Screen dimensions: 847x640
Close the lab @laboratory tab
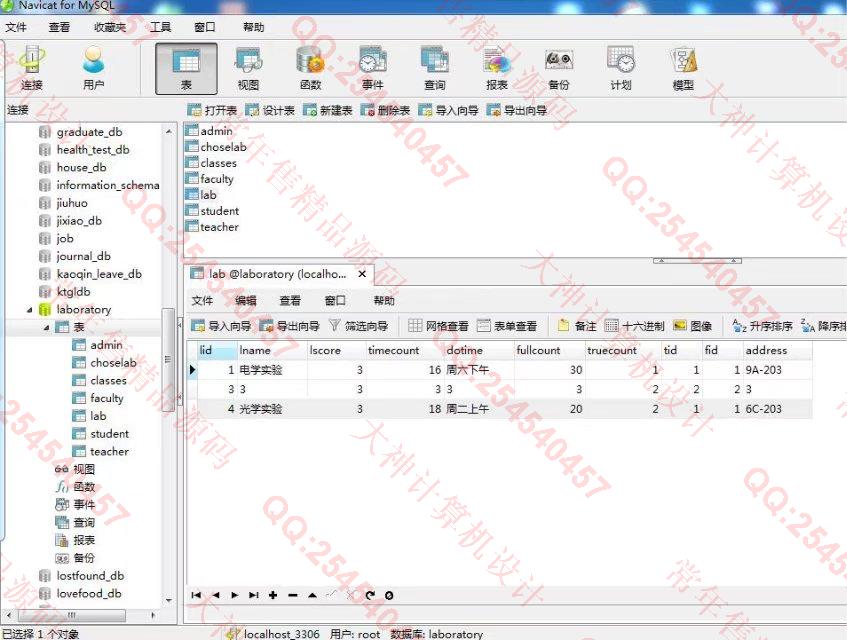362,274
